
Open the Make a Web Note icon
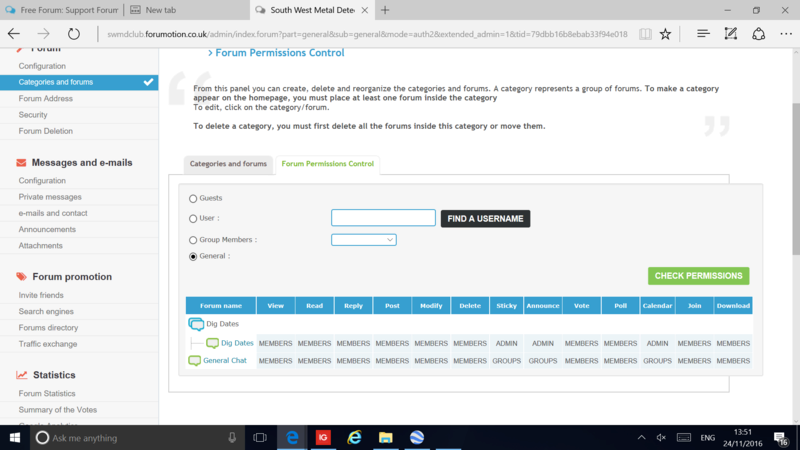(x=731, y=34)
